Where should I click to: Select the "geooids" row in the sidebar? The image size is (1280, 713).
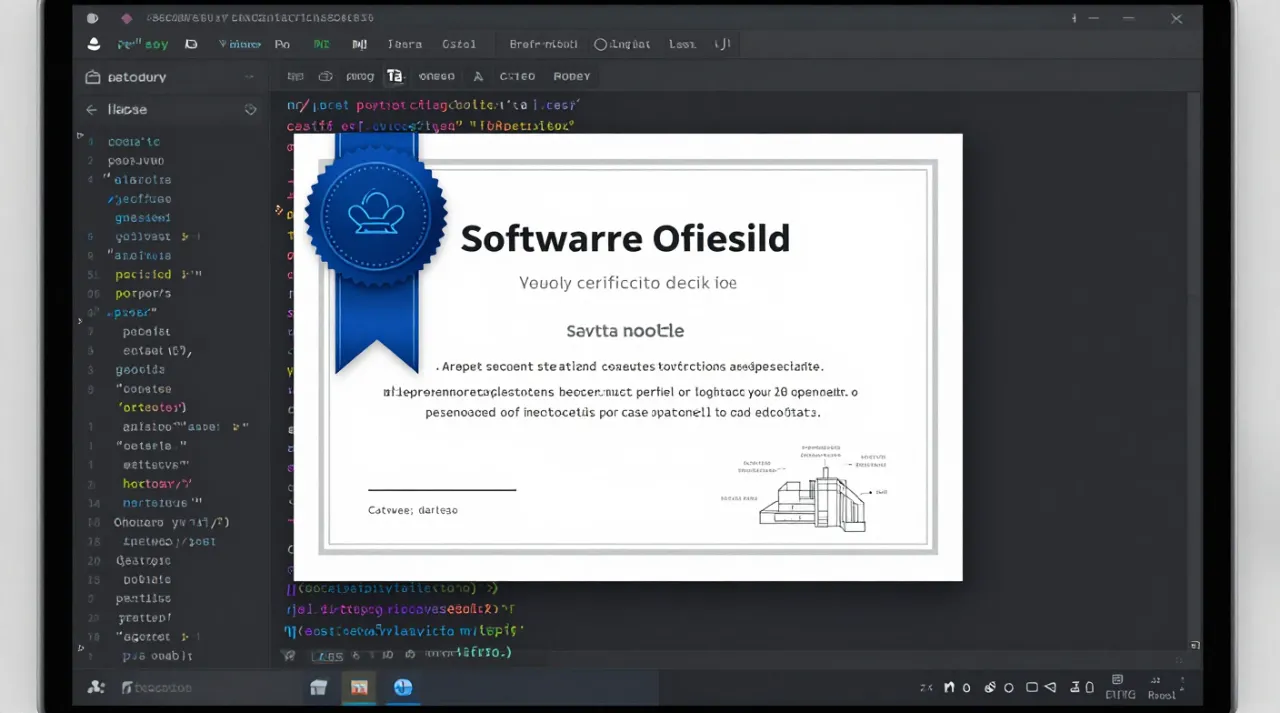(141, 370)
